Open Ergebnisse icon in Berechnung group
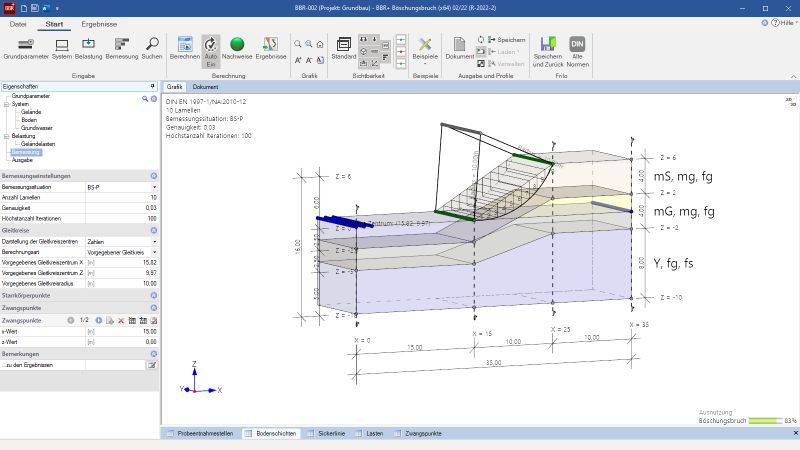The height and width of the screenshot is (450, 800). [x=270, y=49]
